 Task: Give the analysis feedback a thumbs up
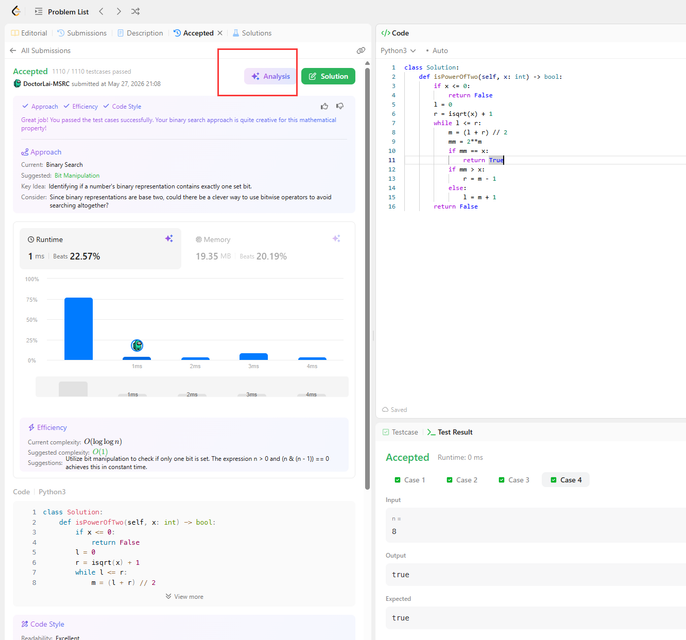pyautogui.click(x=324, y=106)
